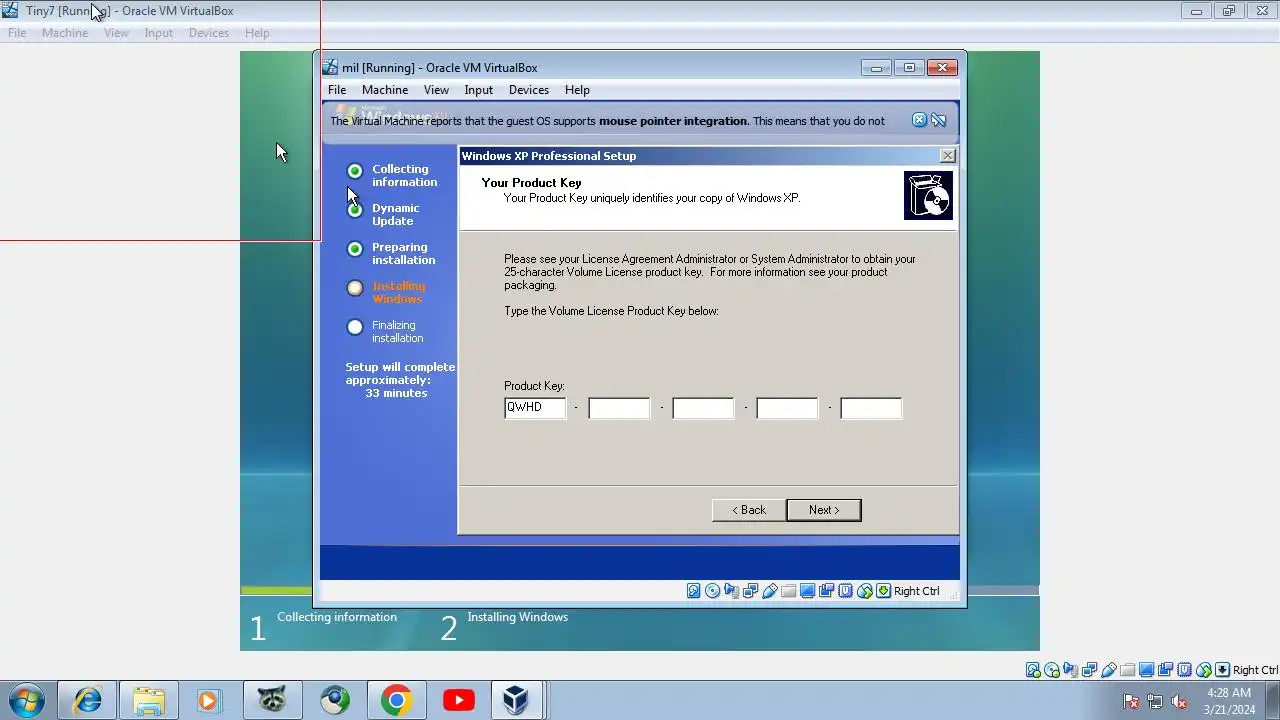Viewport: 1280px width, 720px height.
Task: Click recording icon in Tiny7 window status bar
Action: coord(1166,670)
